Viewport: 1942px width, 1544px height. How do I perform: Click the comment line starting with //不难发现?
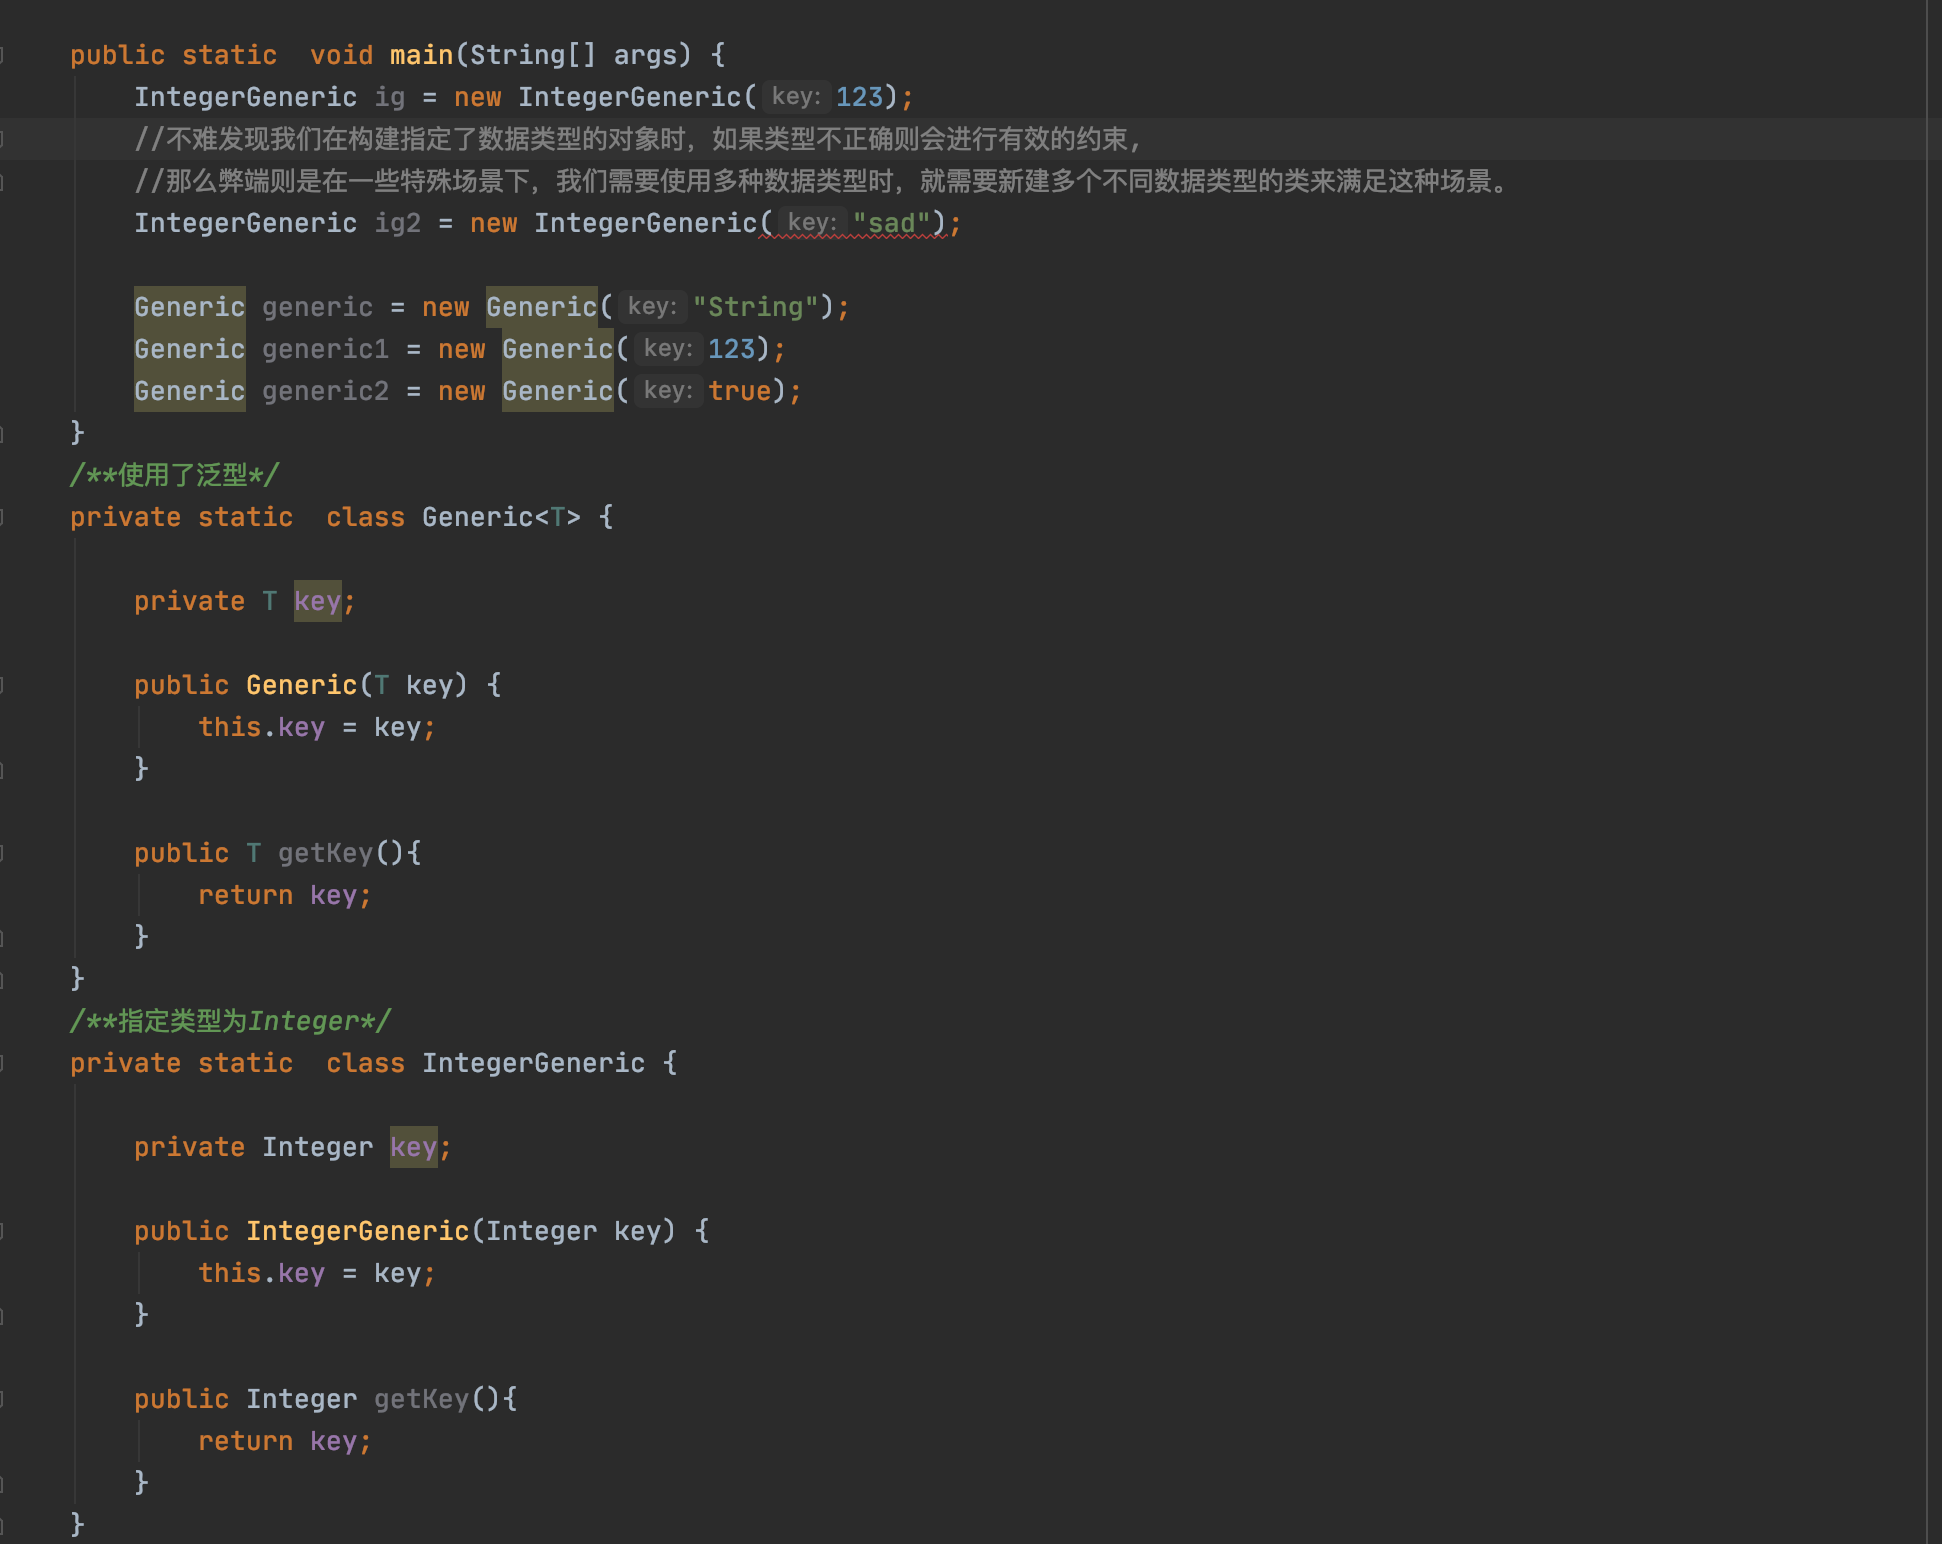point(638,139)
